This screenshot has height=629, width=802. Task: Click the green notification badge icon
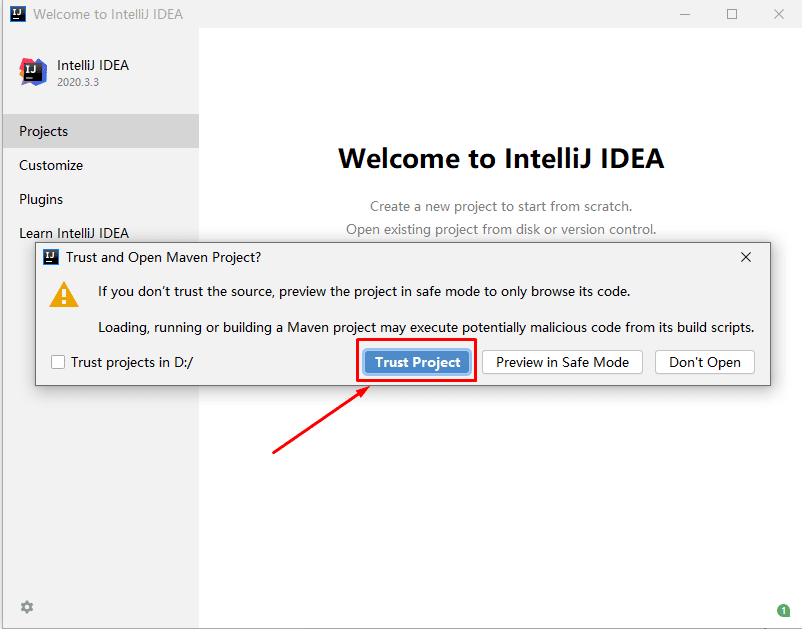point(783,610)
